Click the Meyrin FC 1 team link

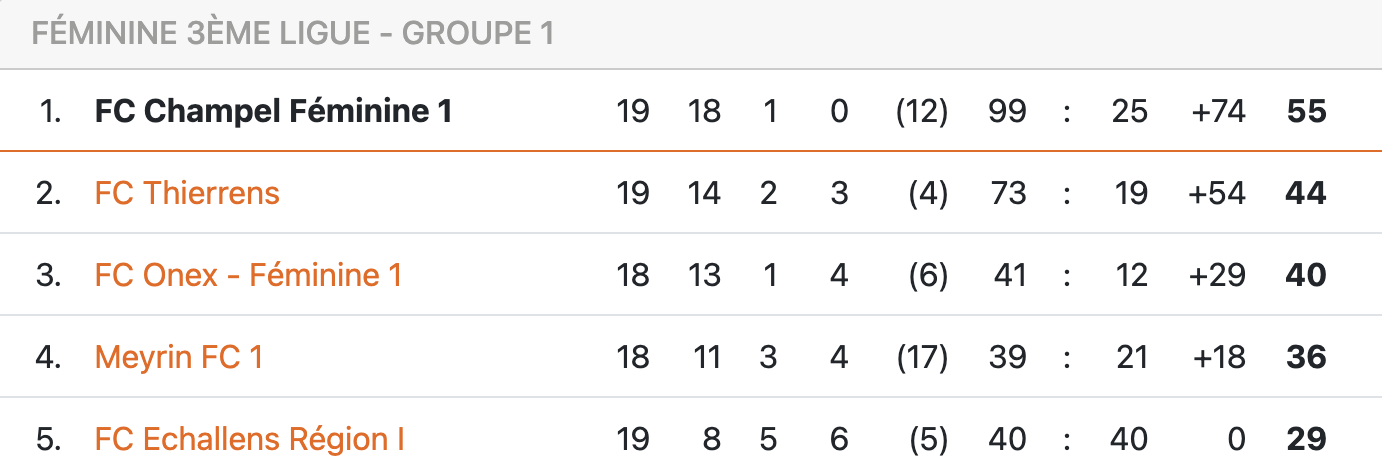point(179,357)
